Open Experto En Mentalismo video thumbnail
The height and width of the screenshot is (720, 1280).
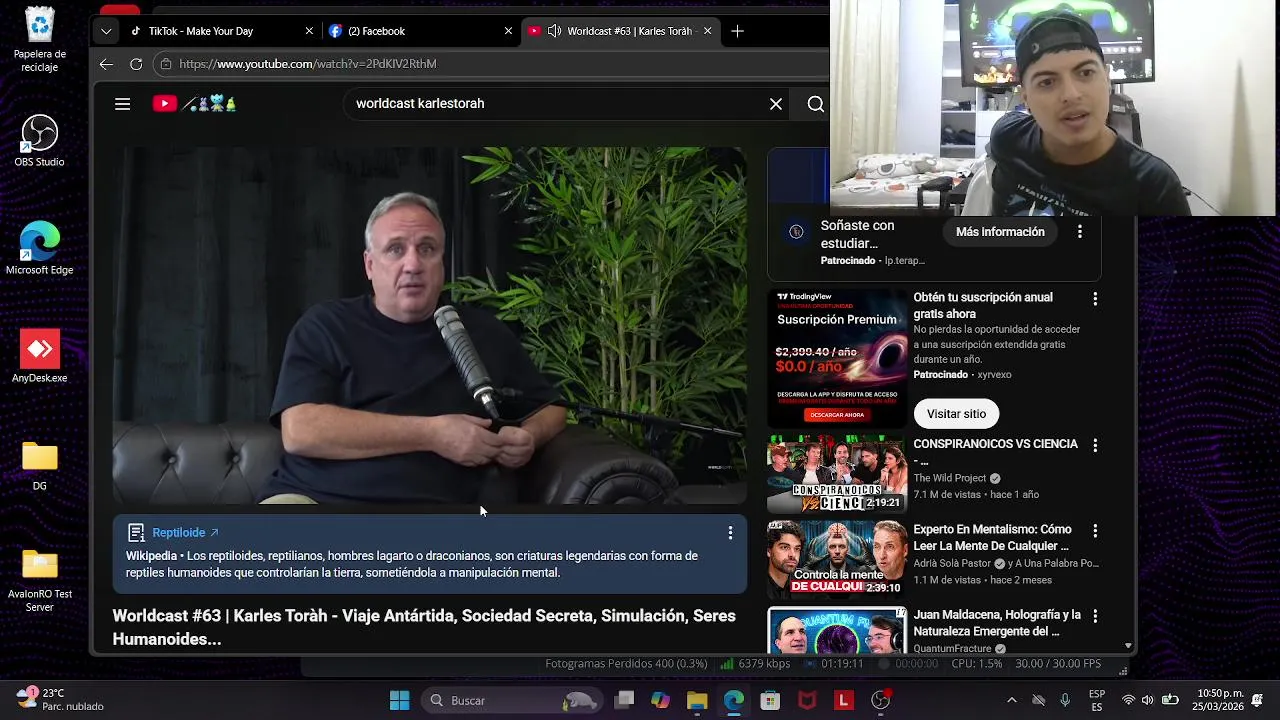pyautogui.click(x=837, y=559)
